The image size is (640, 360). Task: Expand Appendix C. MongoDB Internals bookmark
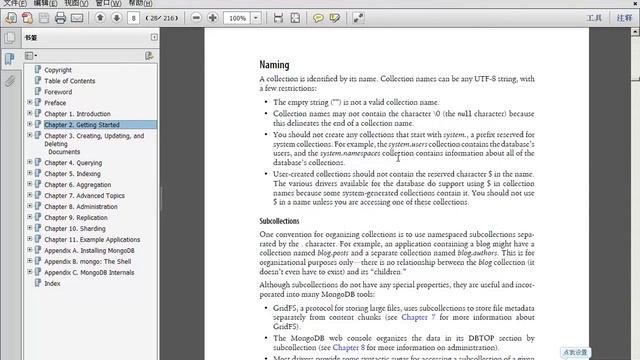point(30,272)
